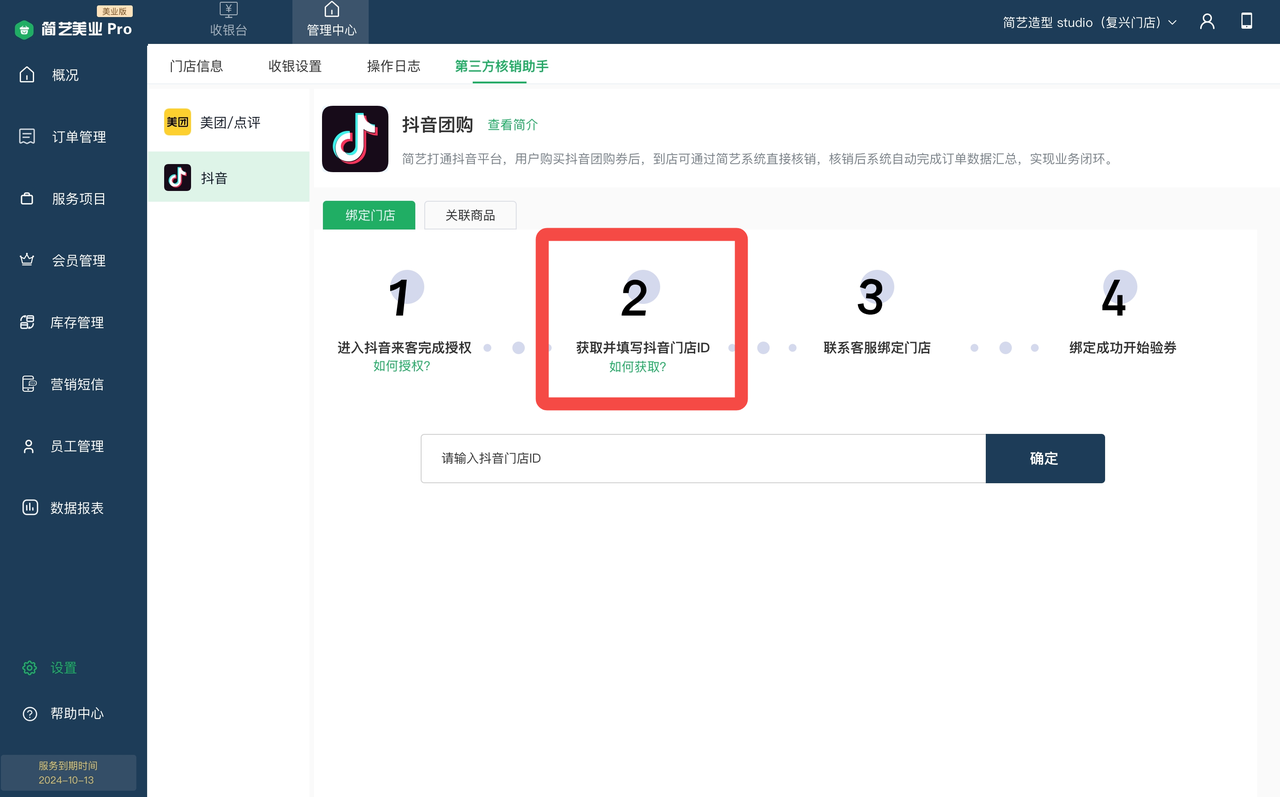Open the 帮助中心 help center icon

pyautogui.click(x=29, y=714)
